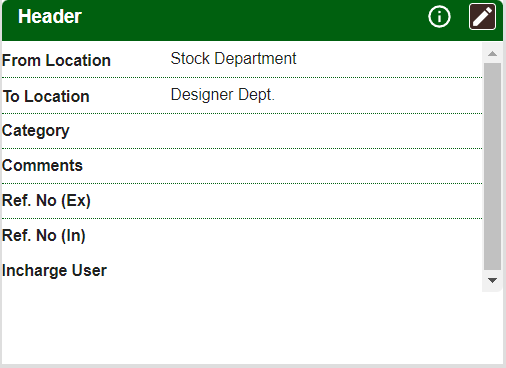Click the scrollbar down arrow
The image size is (506, 368).
click(x=492, y=280)
